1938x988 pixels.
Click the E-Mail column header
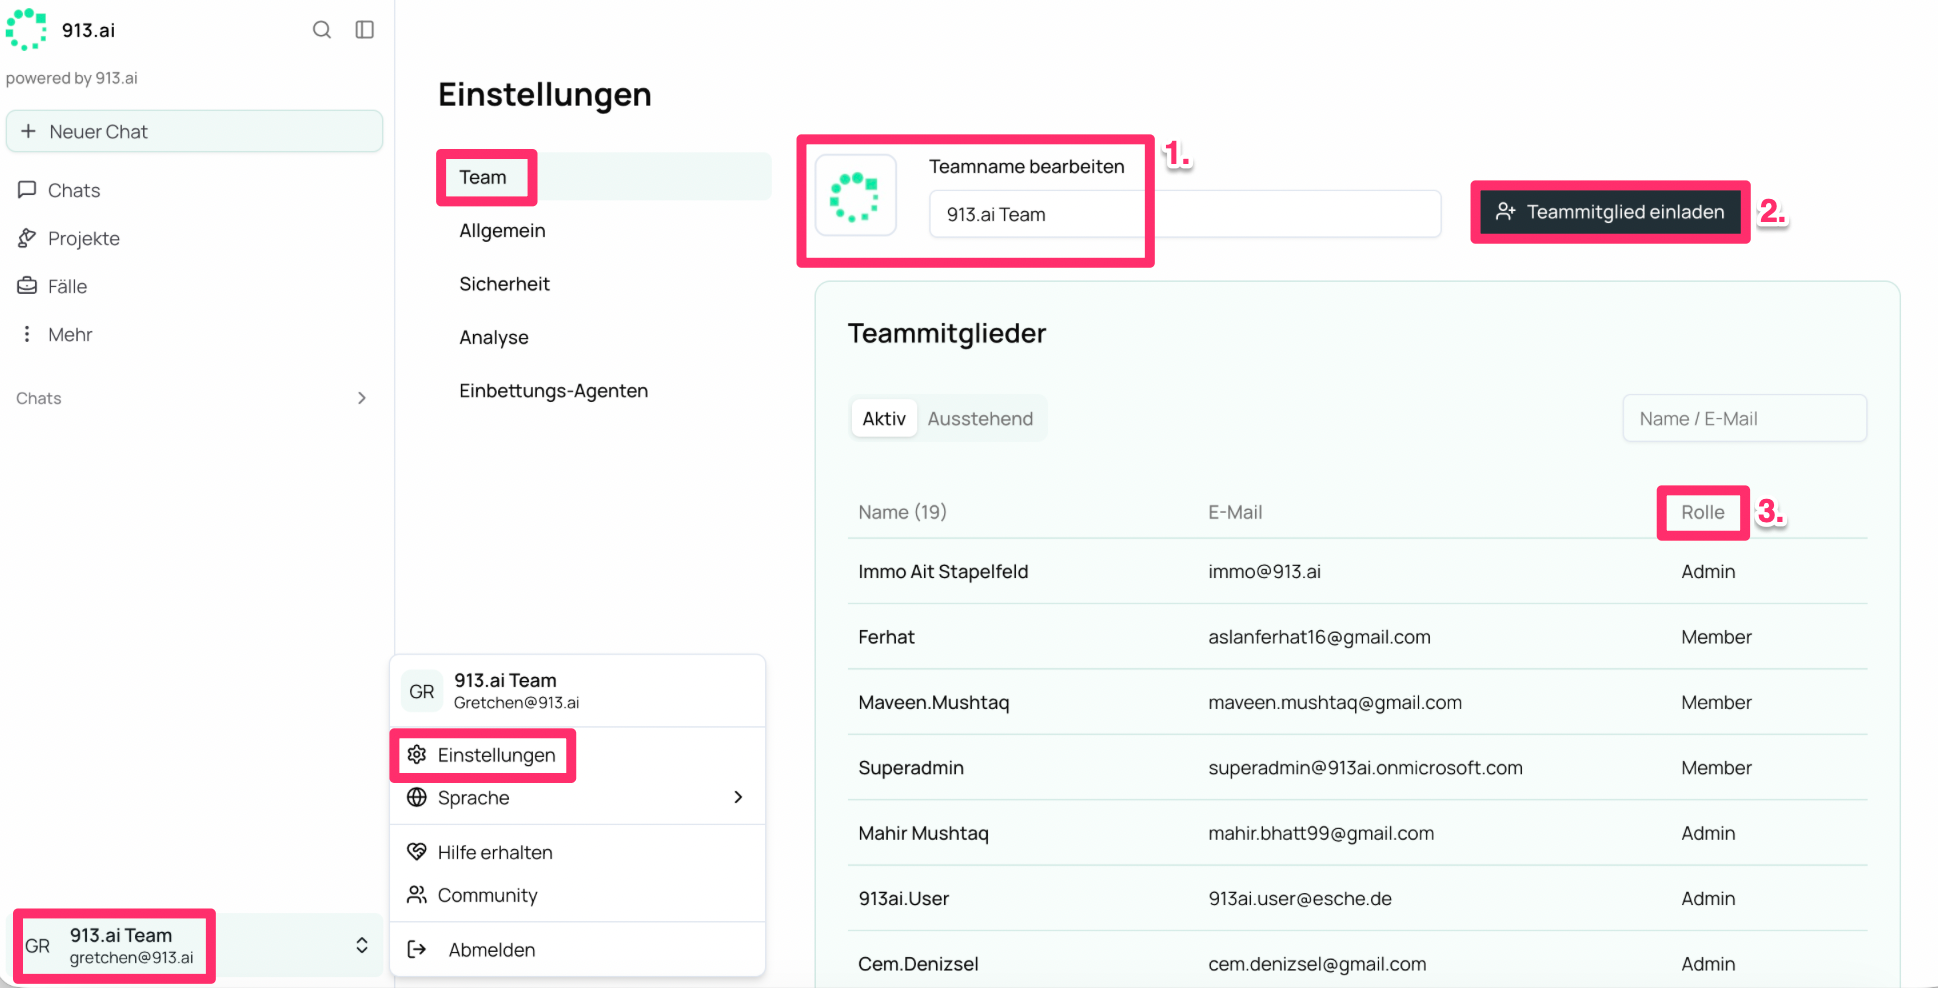[1235, 512]
